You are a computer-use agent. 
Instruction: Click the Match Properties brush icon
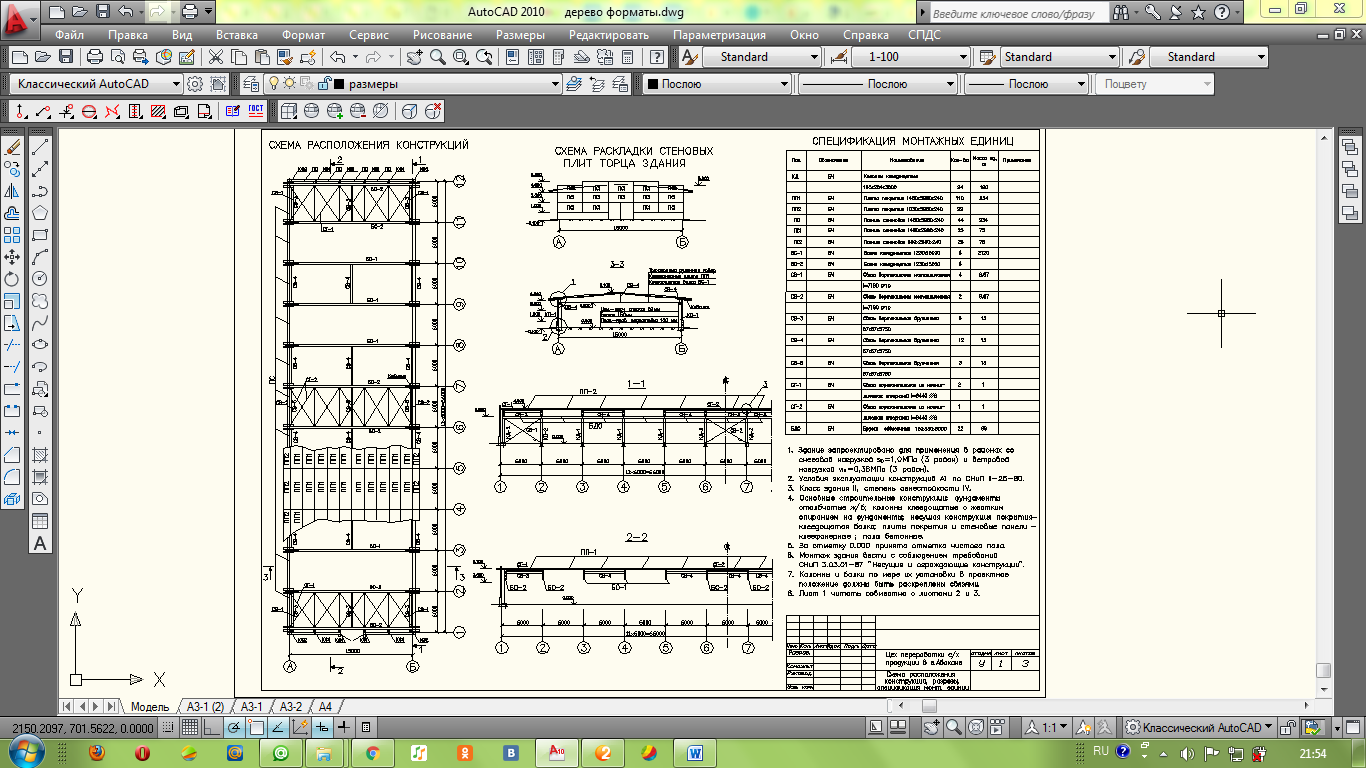(x=285, y=57)
